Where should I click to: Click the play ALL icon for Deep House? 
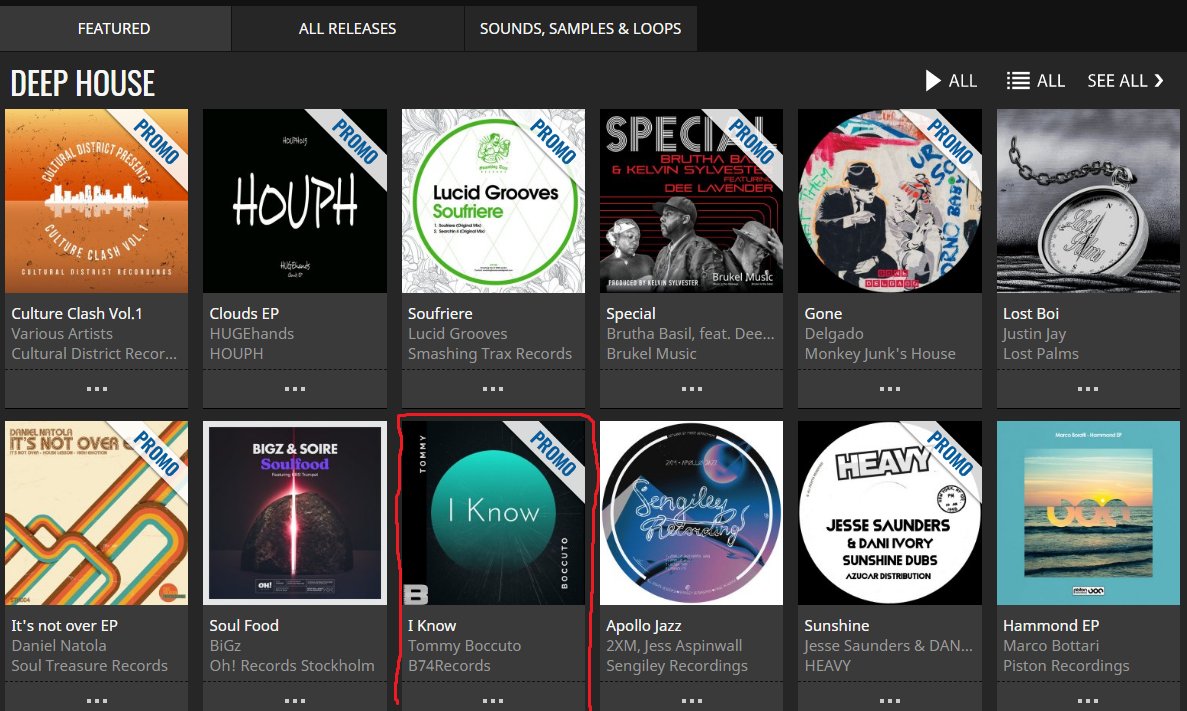pyautogui.click(x=931, y=80)
